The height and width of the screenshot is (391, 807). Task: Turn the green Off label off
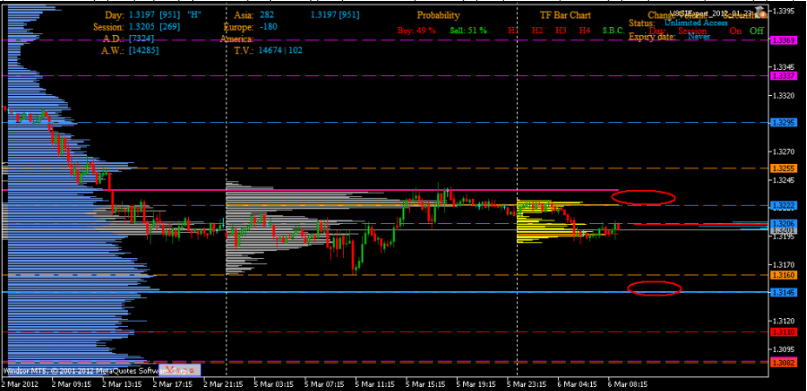pyautogui.click(x=757, y=30)
